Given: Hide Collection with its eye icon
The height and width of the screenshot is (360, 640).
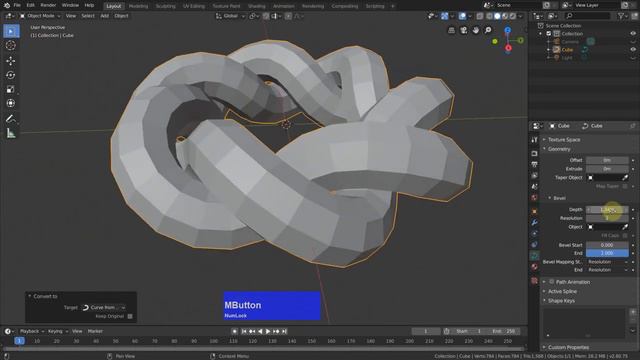Looking at the screenshot, I should coord(633,34).
